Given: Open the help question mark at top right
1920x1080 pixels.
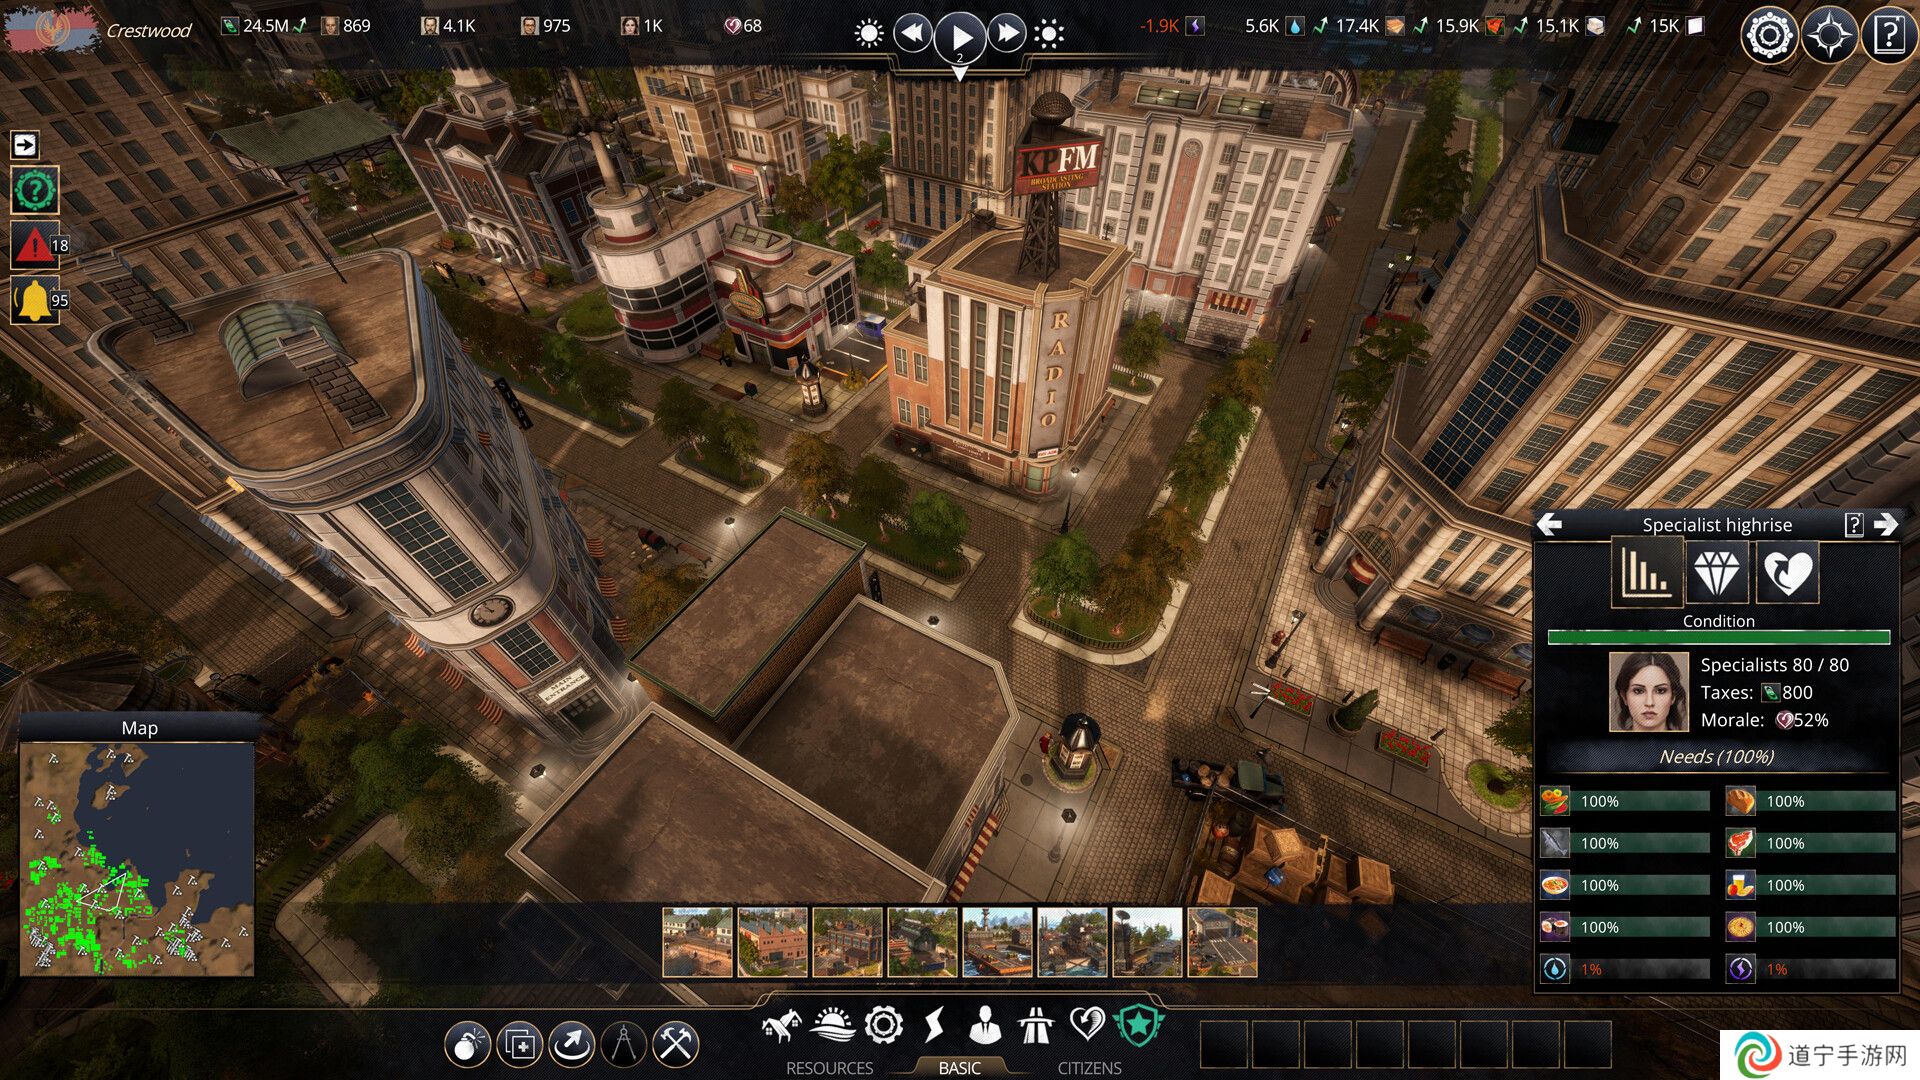Looking at the screenshot, I should (x=1889, y=36).
